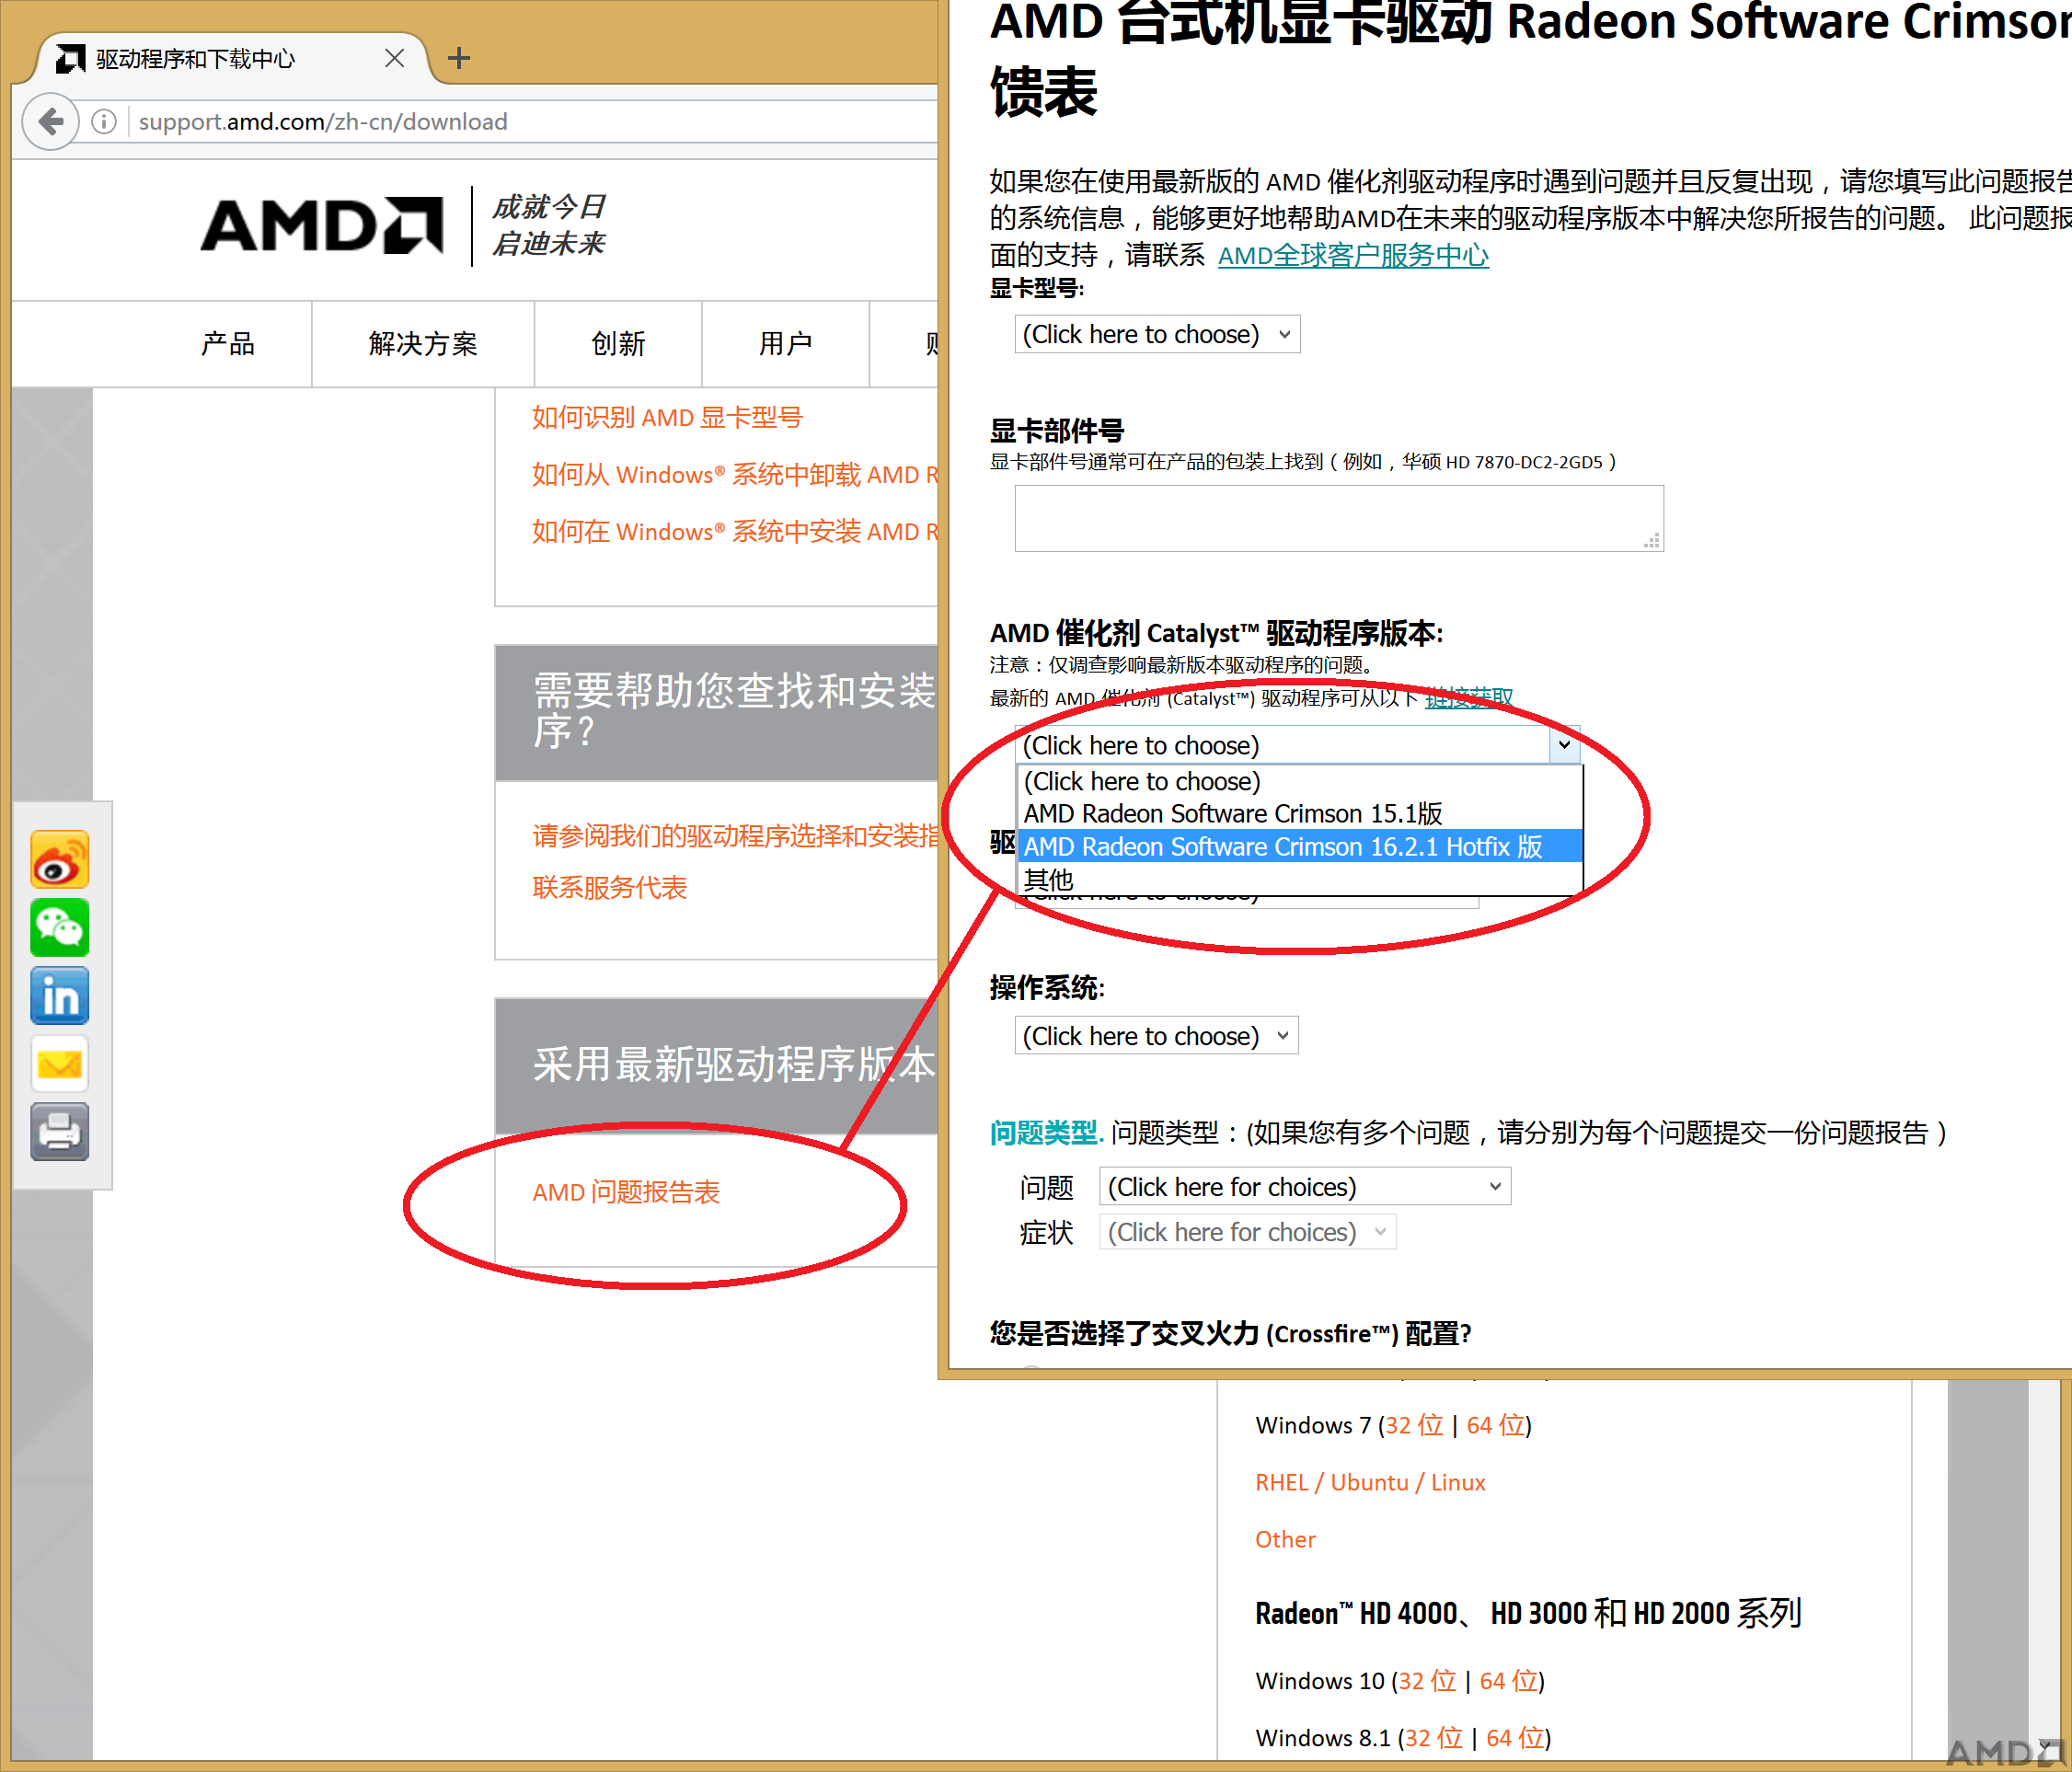This screenshot has width=2072, height=1772.
Task: Open RHEL / Ubuntu / Linux driver link
Action: pyautogui.click(x=1370, y=1482)
